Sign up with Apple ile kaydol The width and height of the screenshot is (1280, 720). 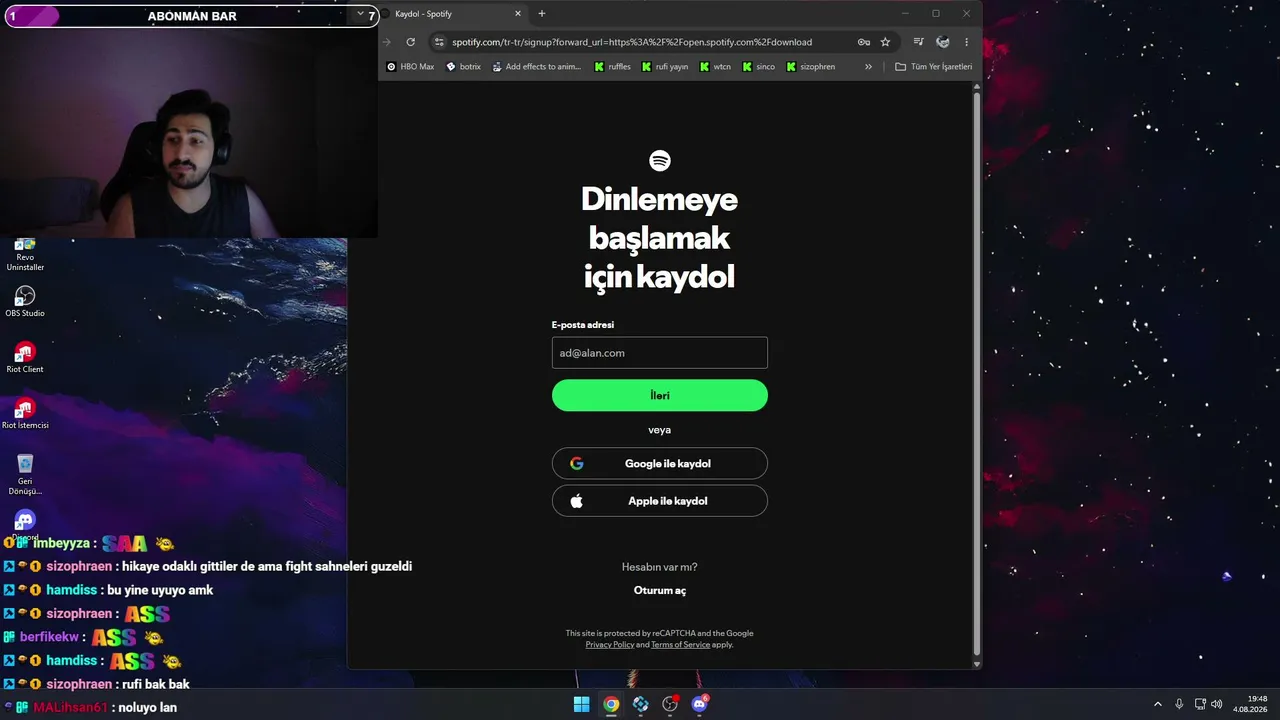coord(660,501)
